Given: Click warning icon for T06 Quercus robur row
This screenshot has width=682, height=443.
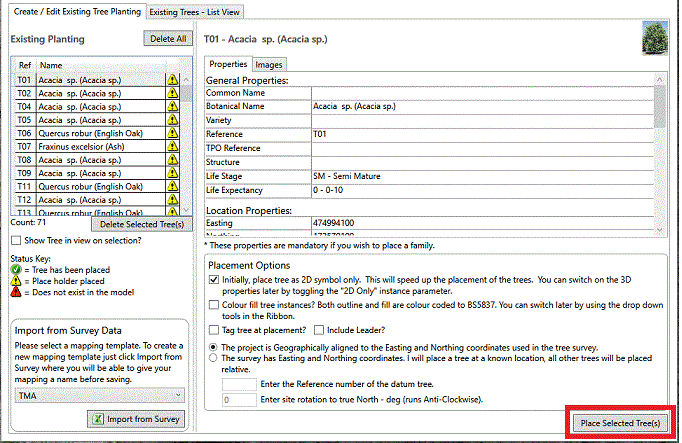Looking at the screenshot, I should pos(172,133).
